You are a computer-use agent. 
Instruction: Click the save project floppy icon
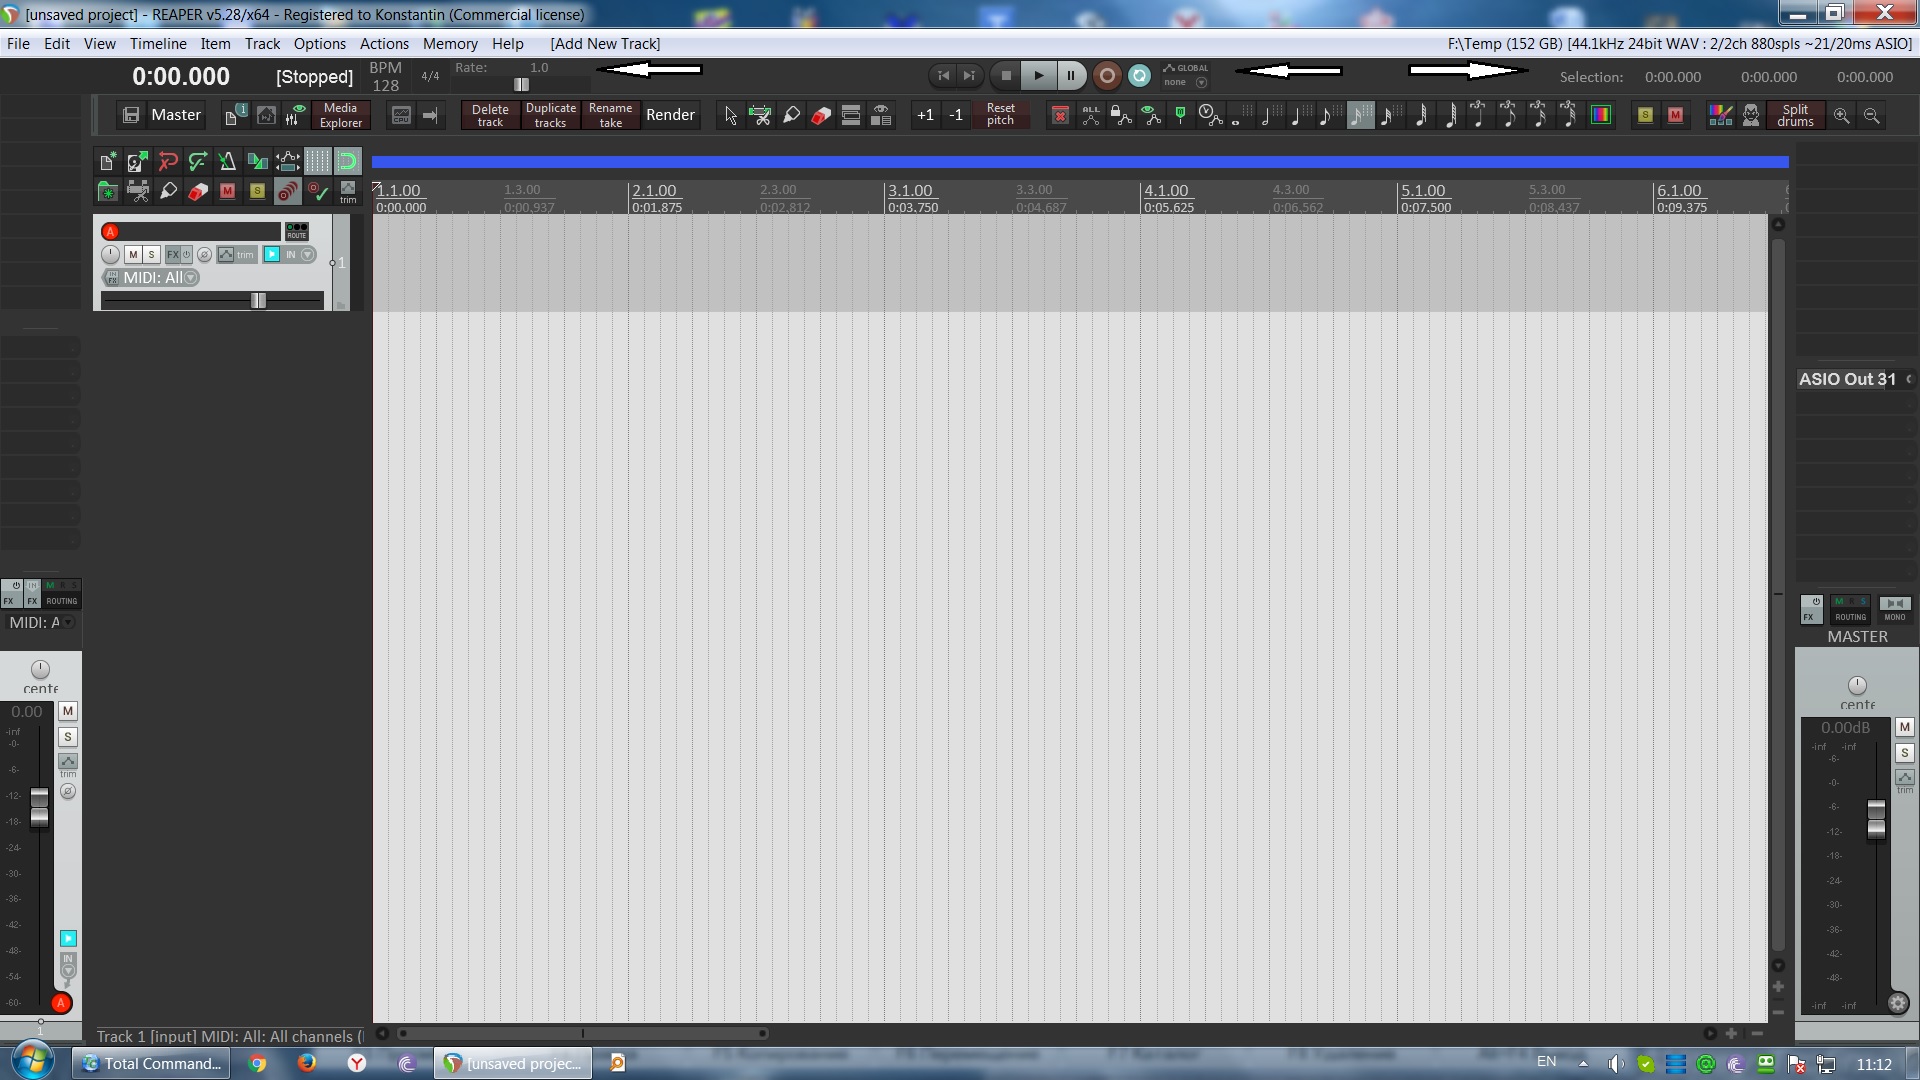point(131,115)
